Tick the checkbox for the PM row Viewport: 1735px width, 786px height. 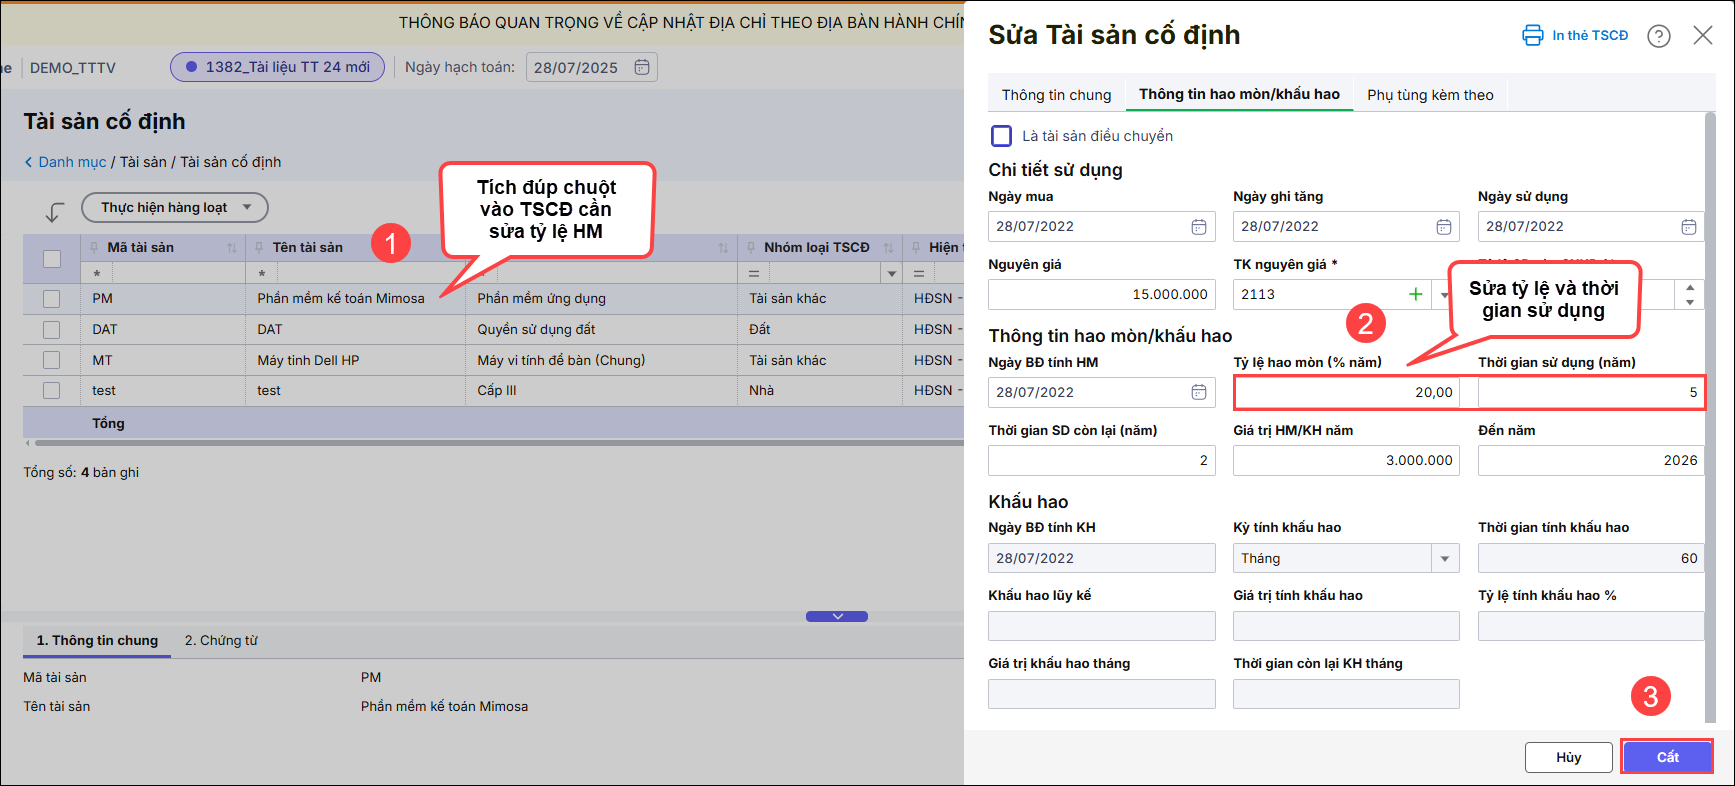[52, 299]
